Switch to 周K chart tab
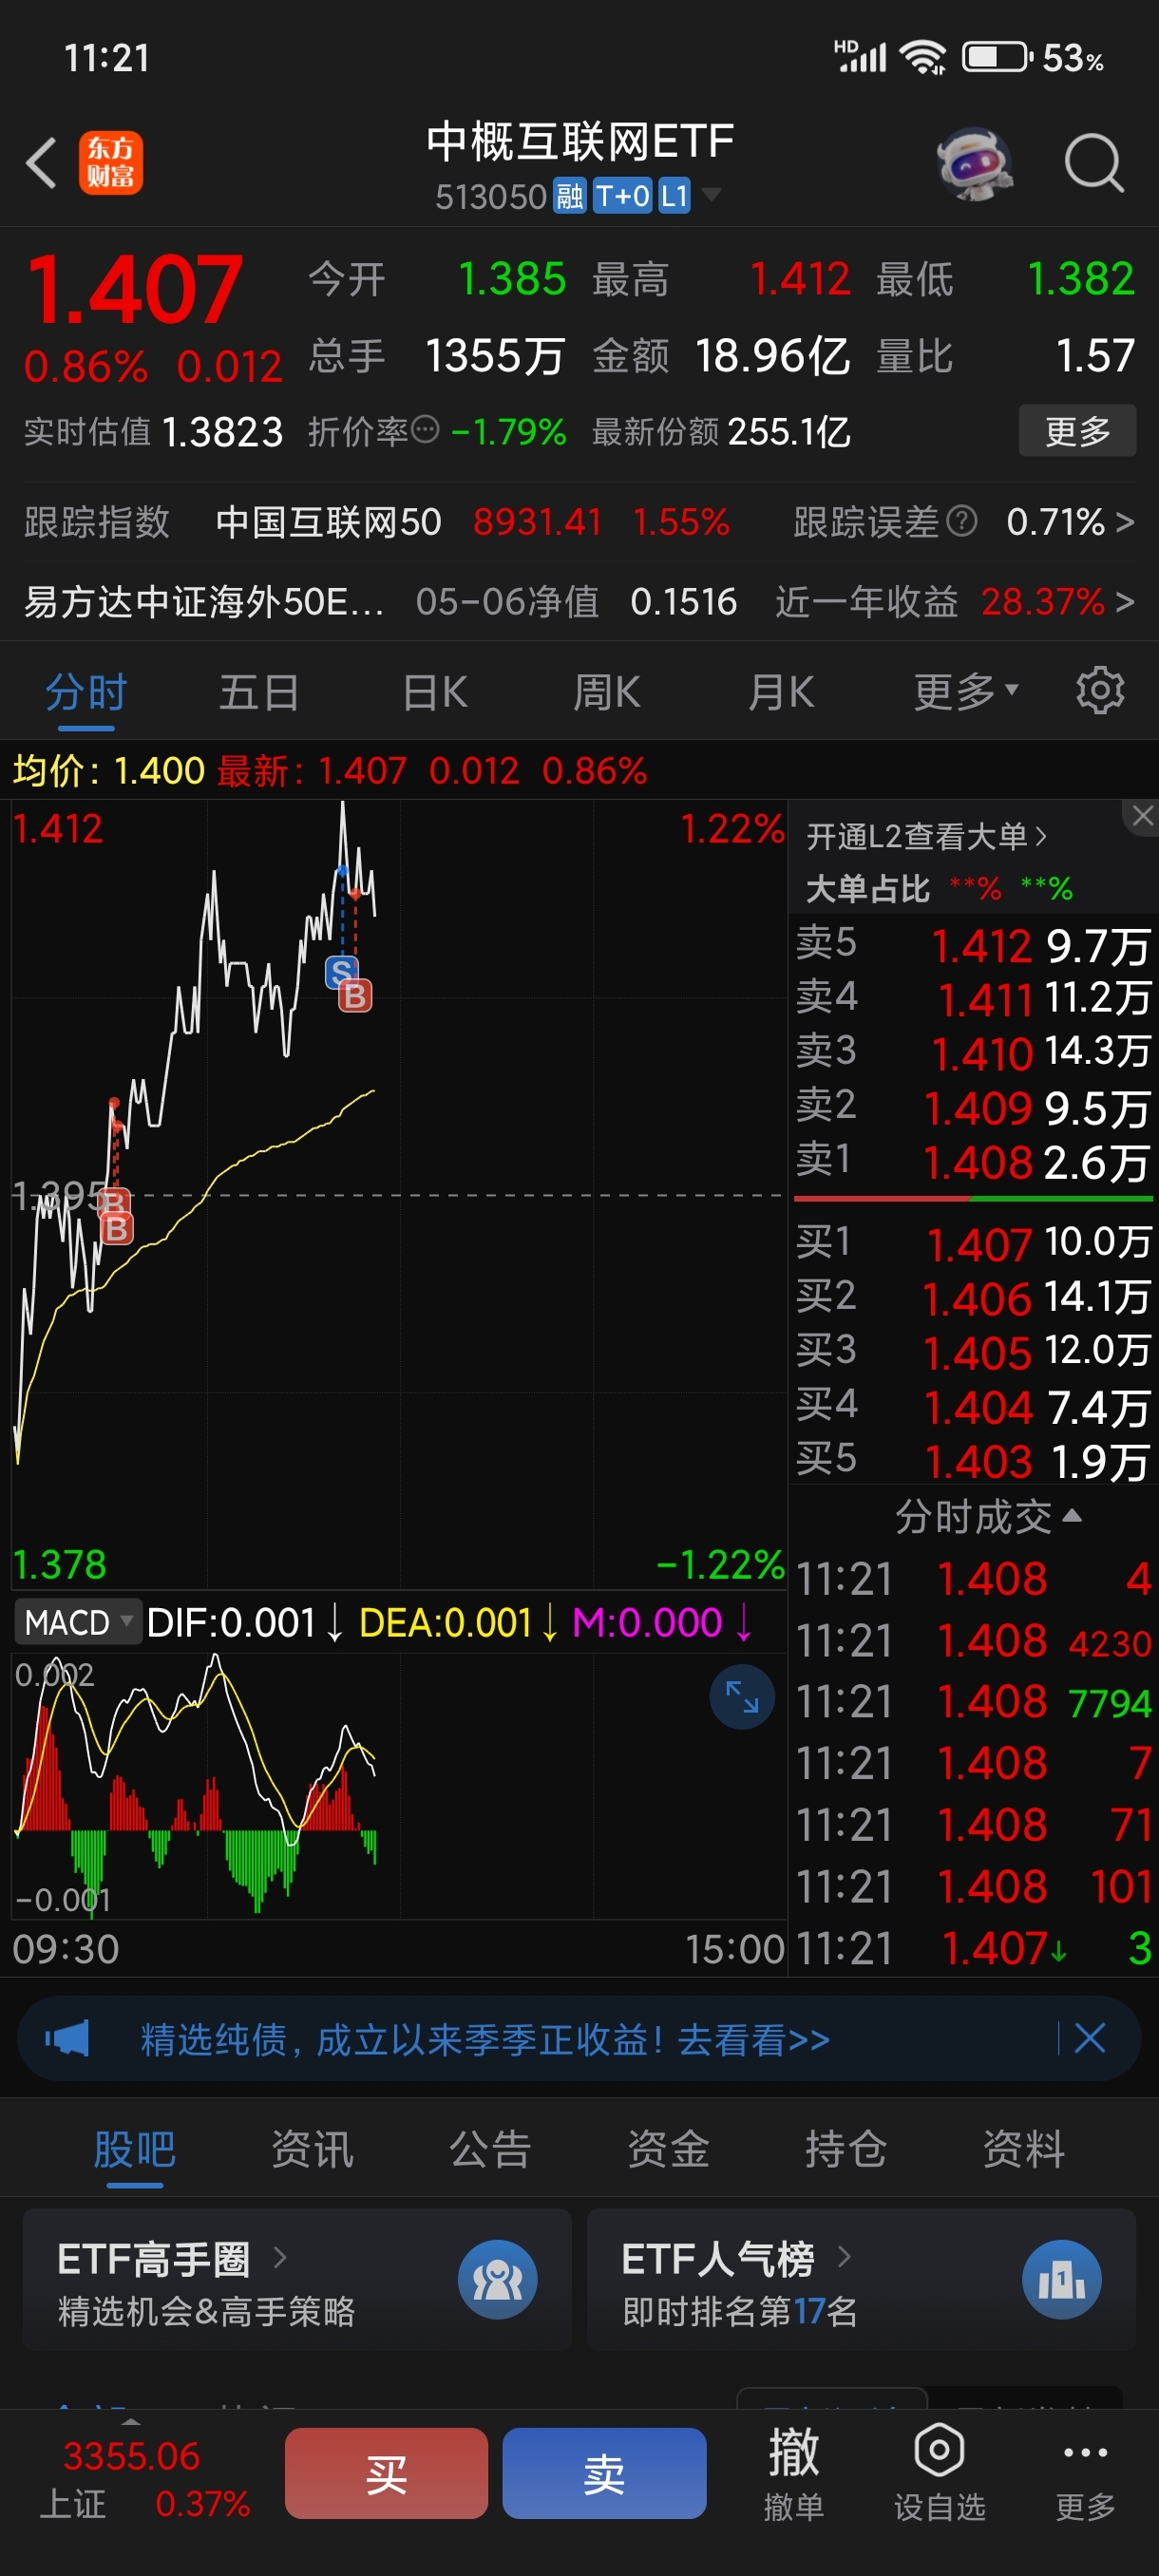The width and height of the screenshot is (1159, 2576). tap(606, 692)
